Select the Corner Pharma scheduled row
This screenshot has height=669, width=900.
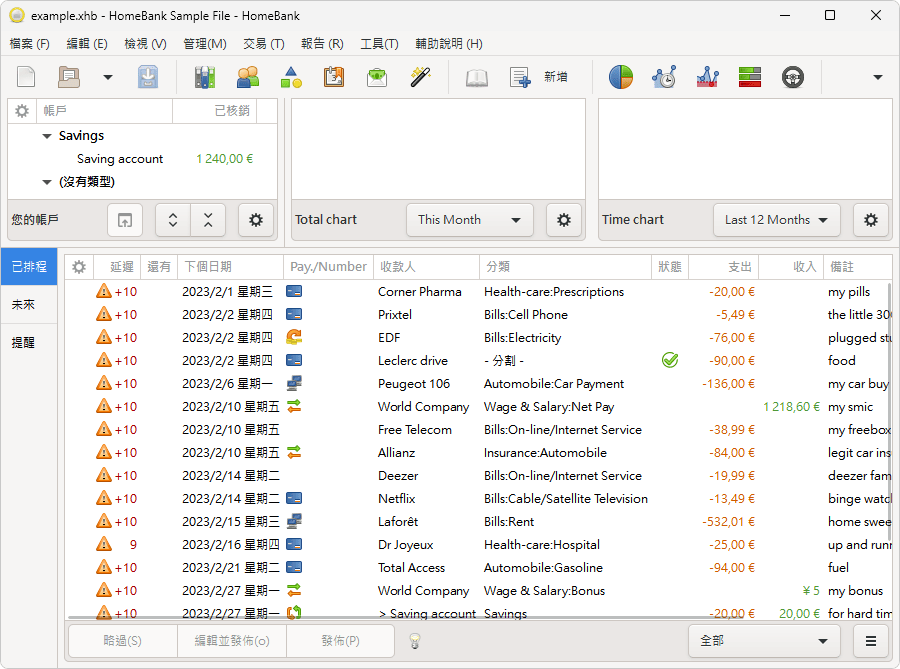click(478, 291)
